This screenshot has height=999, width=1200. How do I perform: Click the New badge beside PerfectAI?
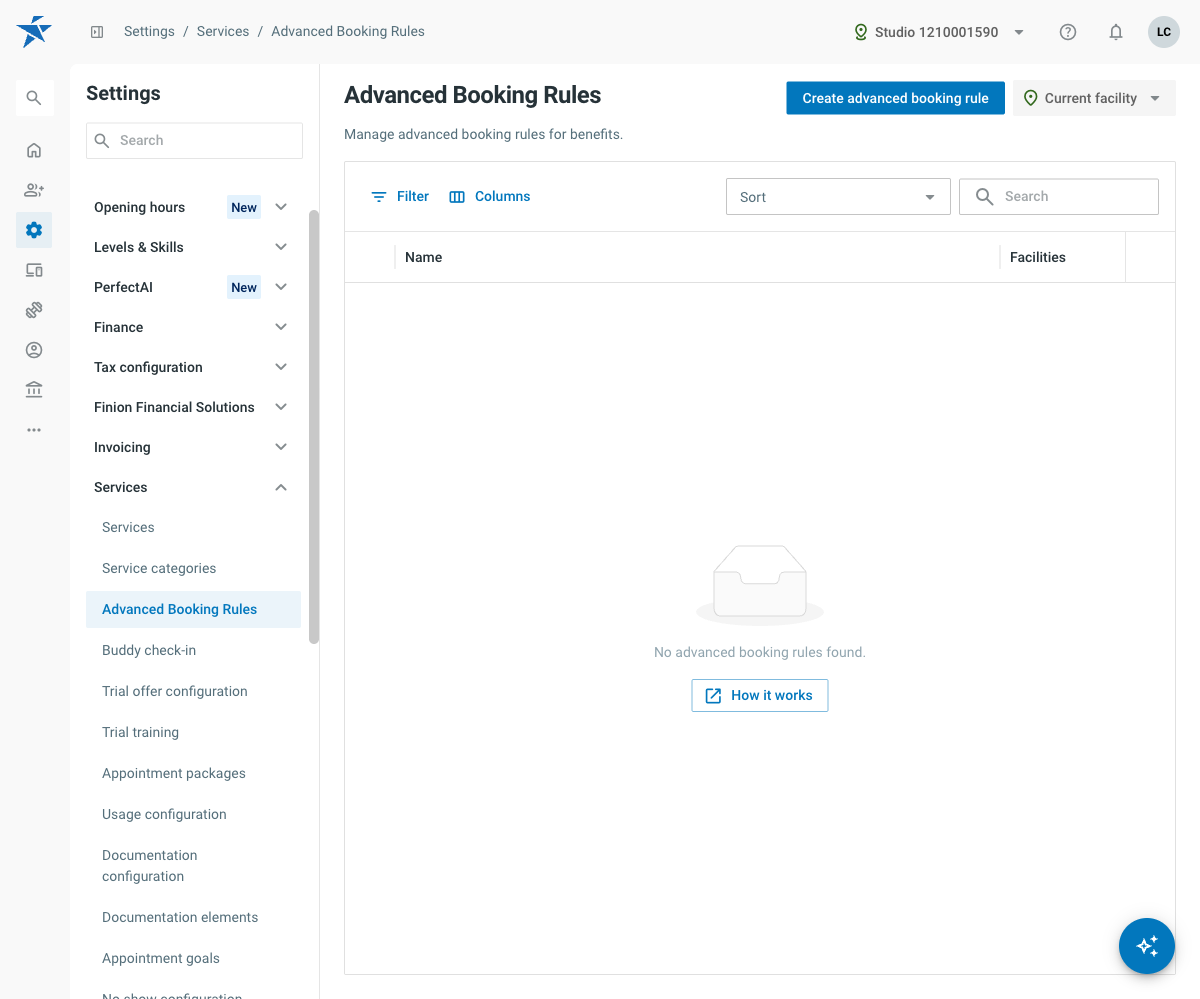coord(244,287)
